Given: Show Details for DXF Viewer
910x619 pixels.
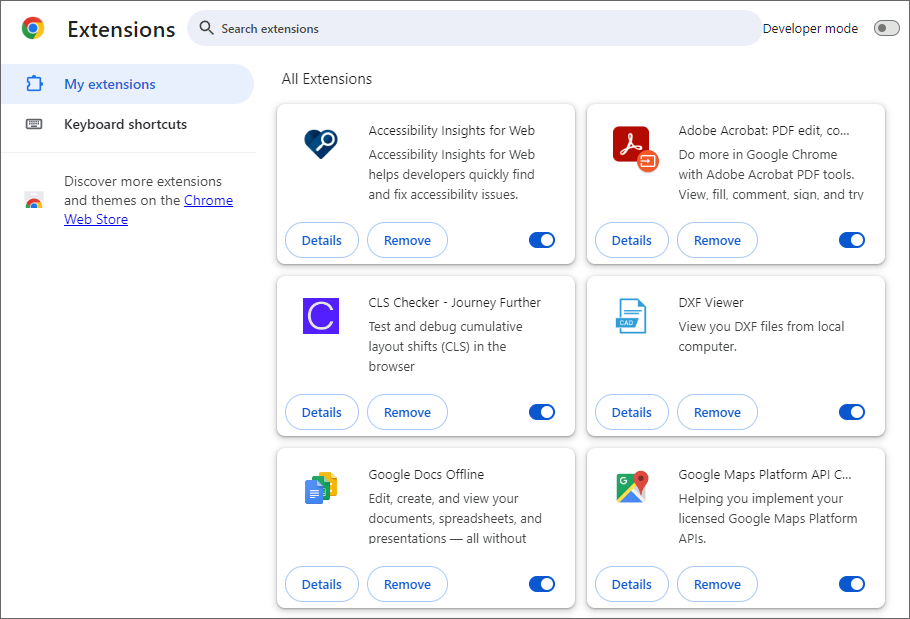Looking at the screenshot, I should (631, 412).
